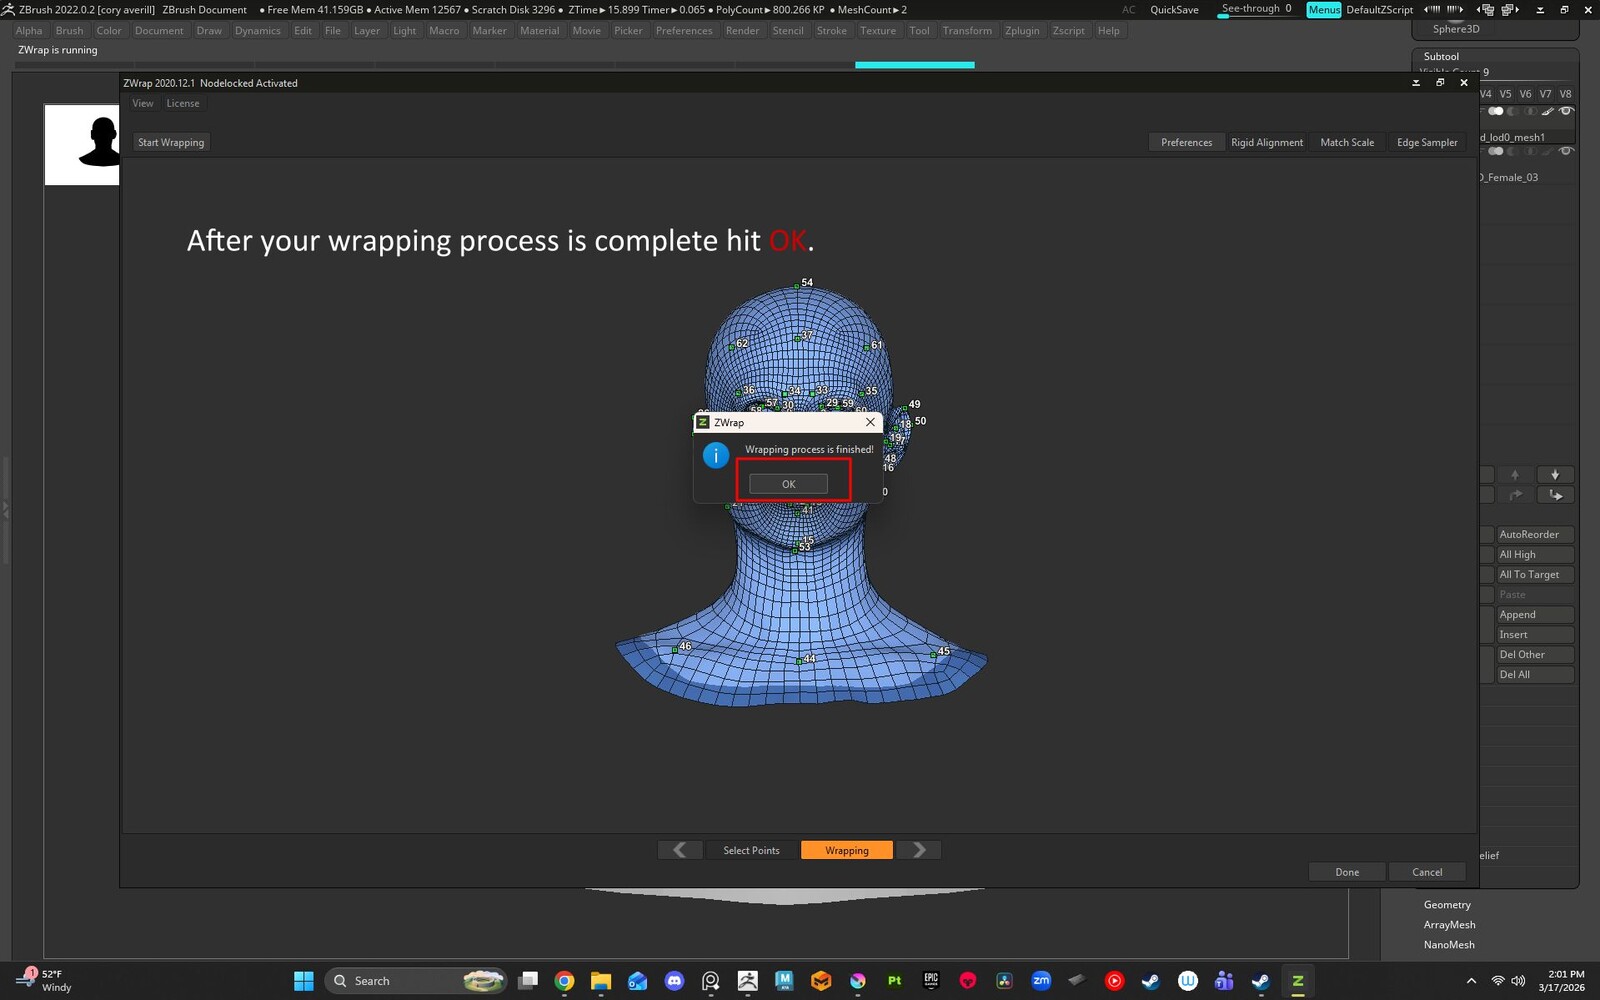The image size is (1600, 1000).
Task: Click the Del Other button
Action: [1535, 655]
